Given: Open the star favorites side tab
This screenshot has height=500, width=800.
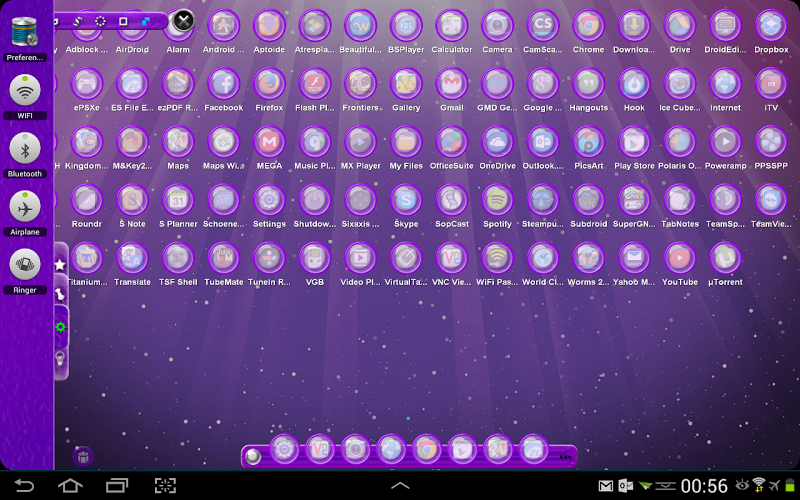Looking at the screenshot, I should (x=60, y=264).
